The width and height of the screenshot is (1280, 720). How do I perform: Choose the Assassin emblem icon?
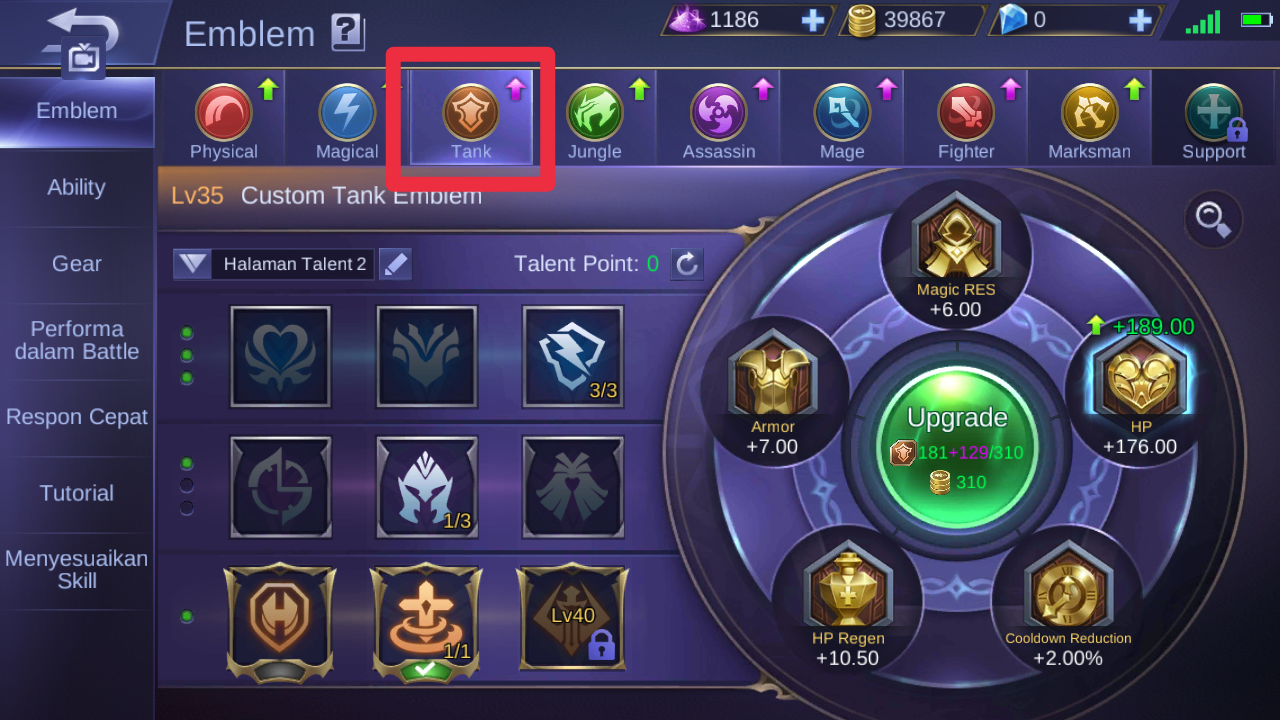pyautogui.click(x=719, y=112)
